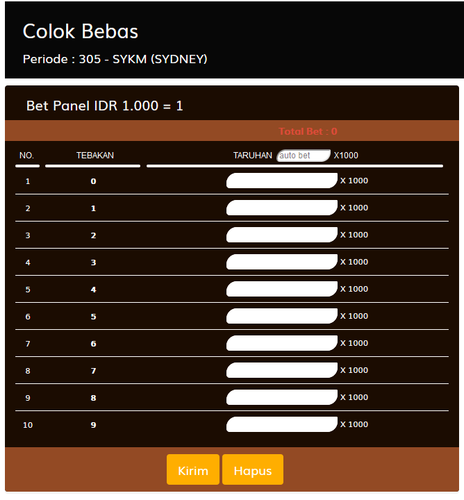Screen dimensions: 464x500
Task: Click the wager box for tebakan 5
Action: pos(282,316)
